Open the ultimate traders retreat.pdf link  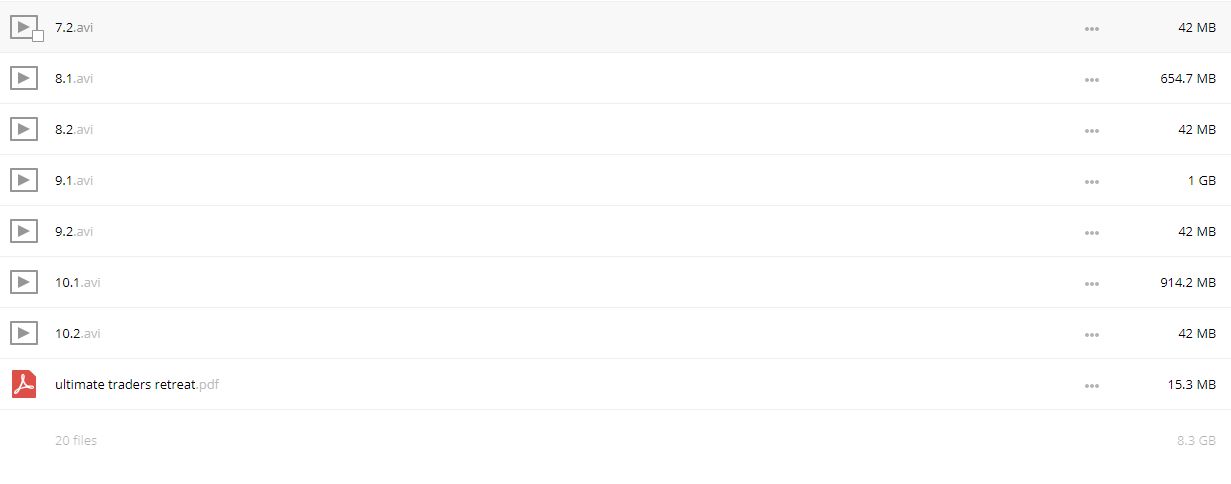[x=137, y=384]
